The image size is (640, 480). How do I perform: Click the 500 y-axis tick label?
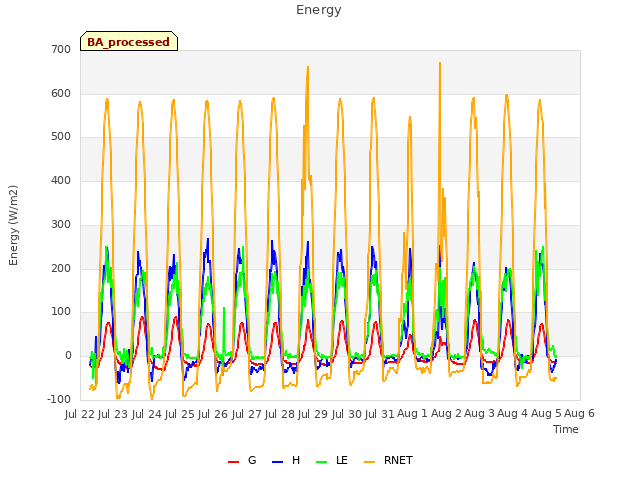coord(61,137)
